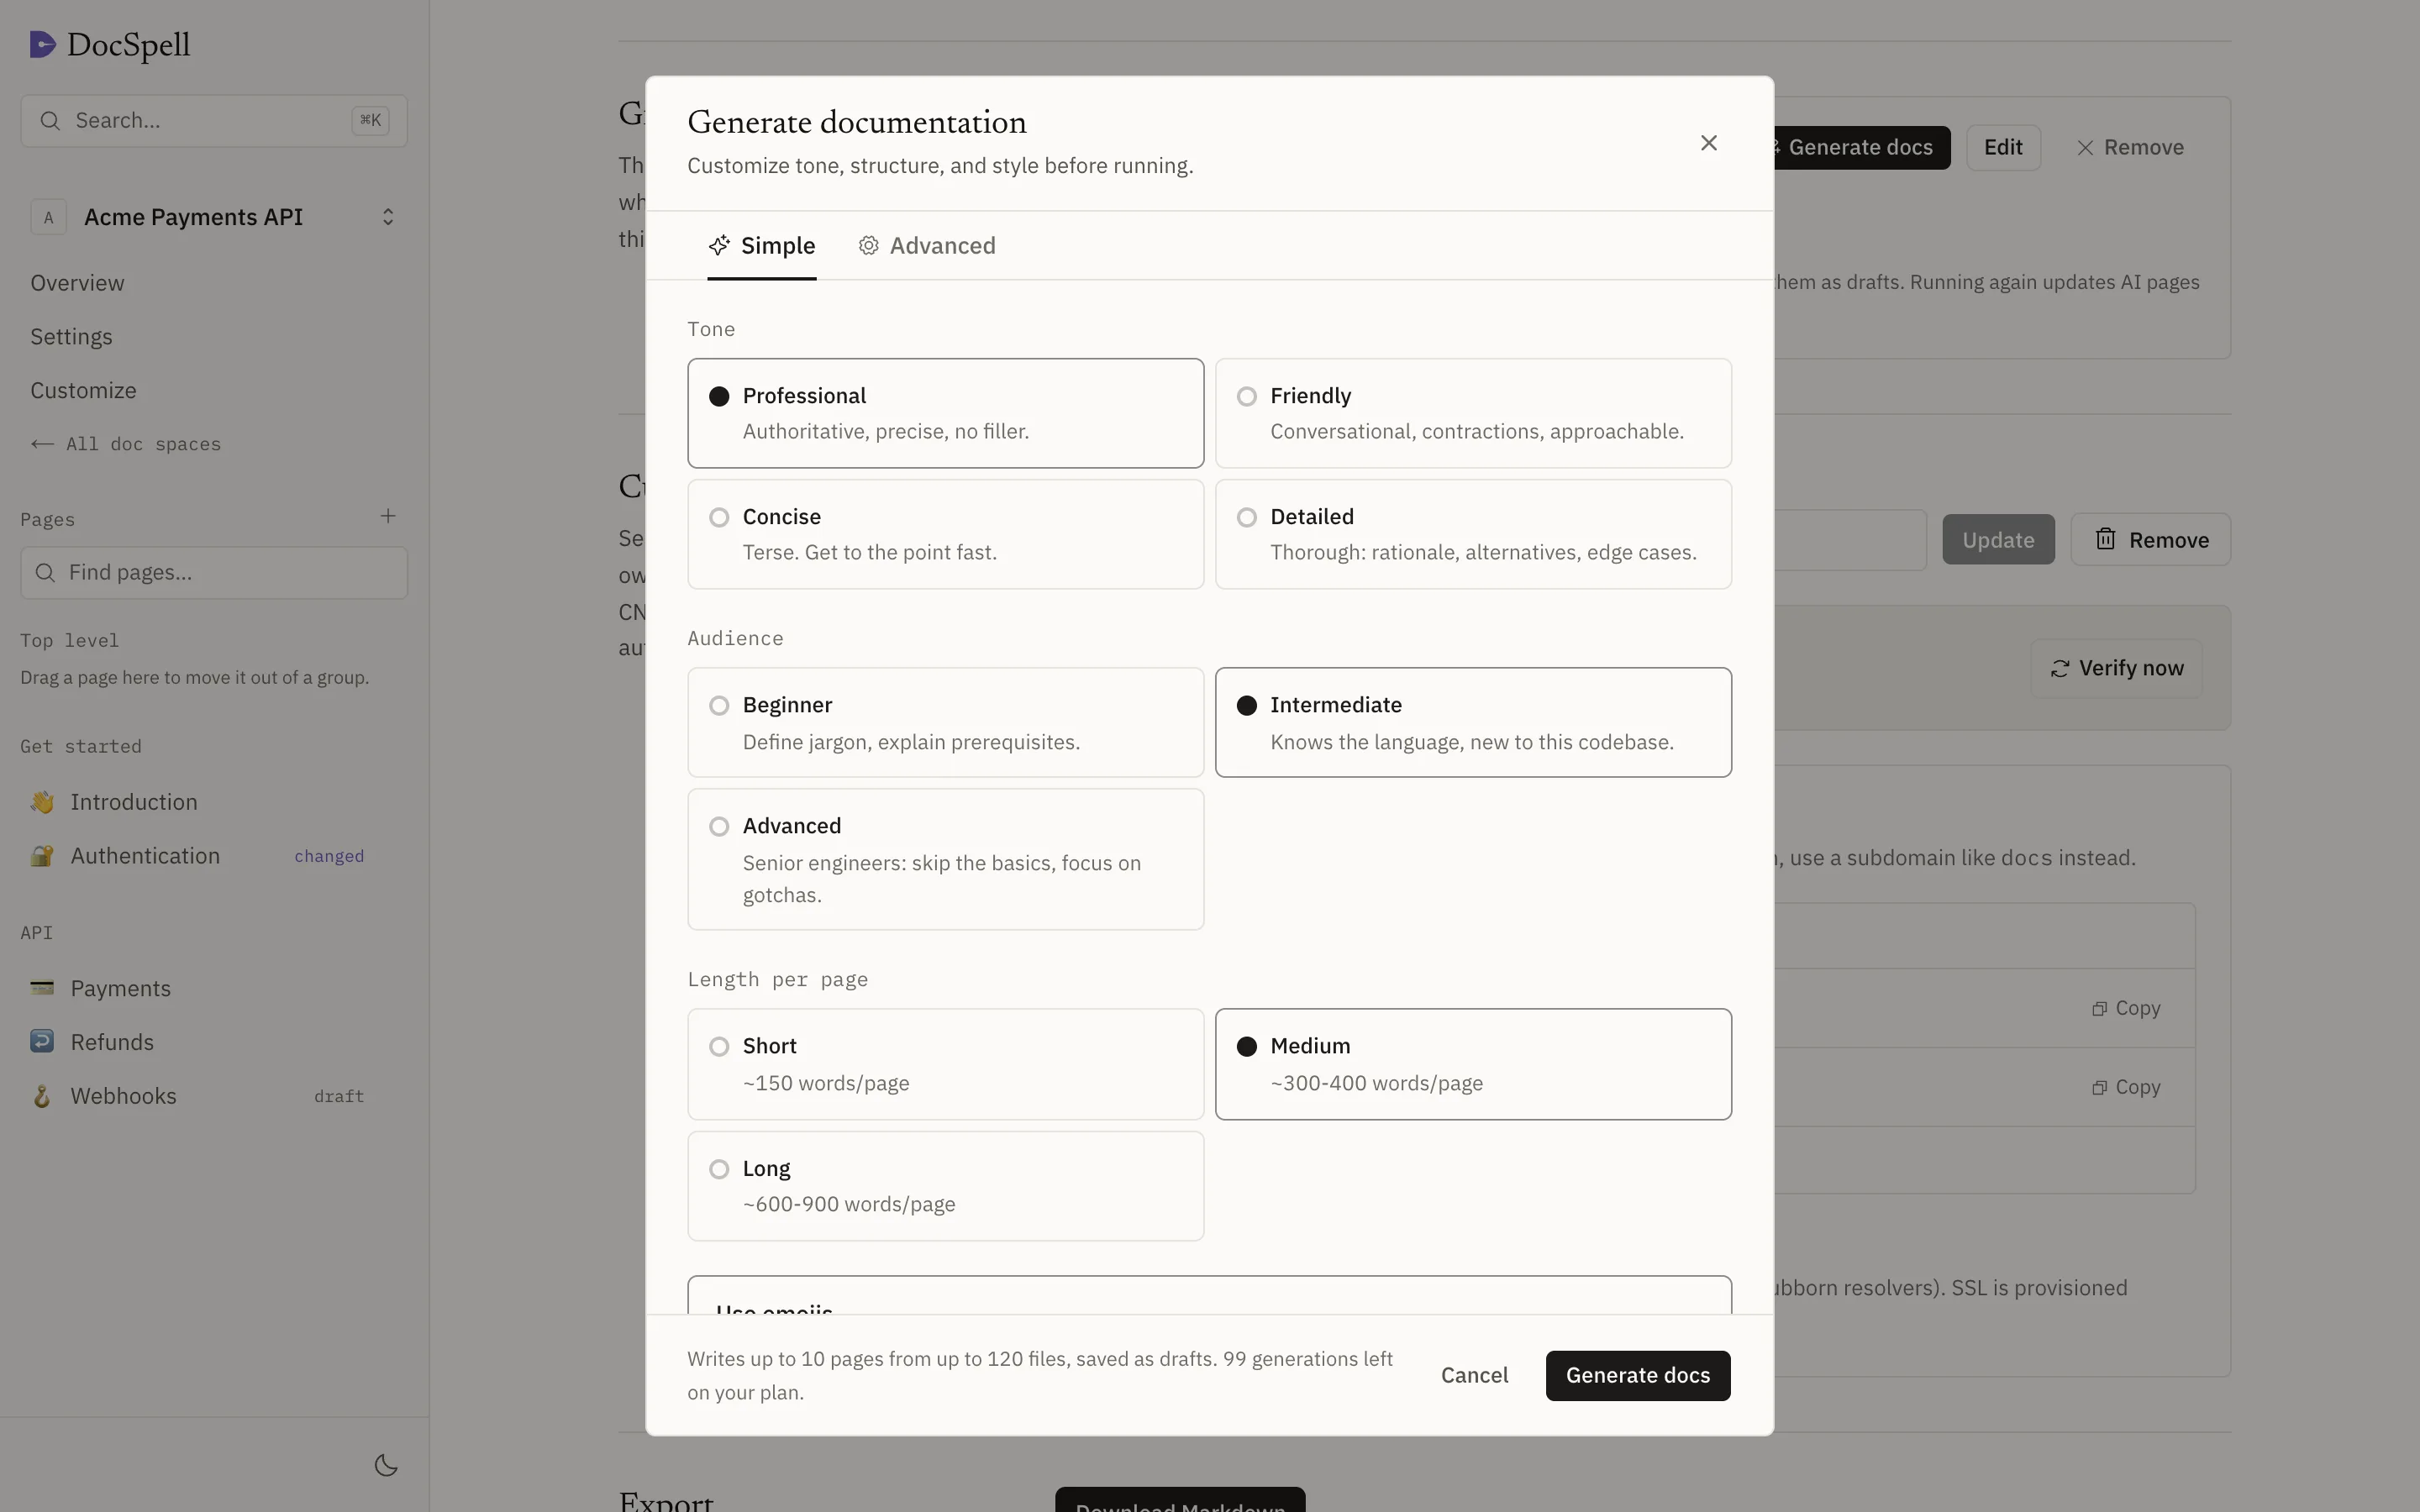Click the sparkle icon on Simple tab

coord(719,246)
